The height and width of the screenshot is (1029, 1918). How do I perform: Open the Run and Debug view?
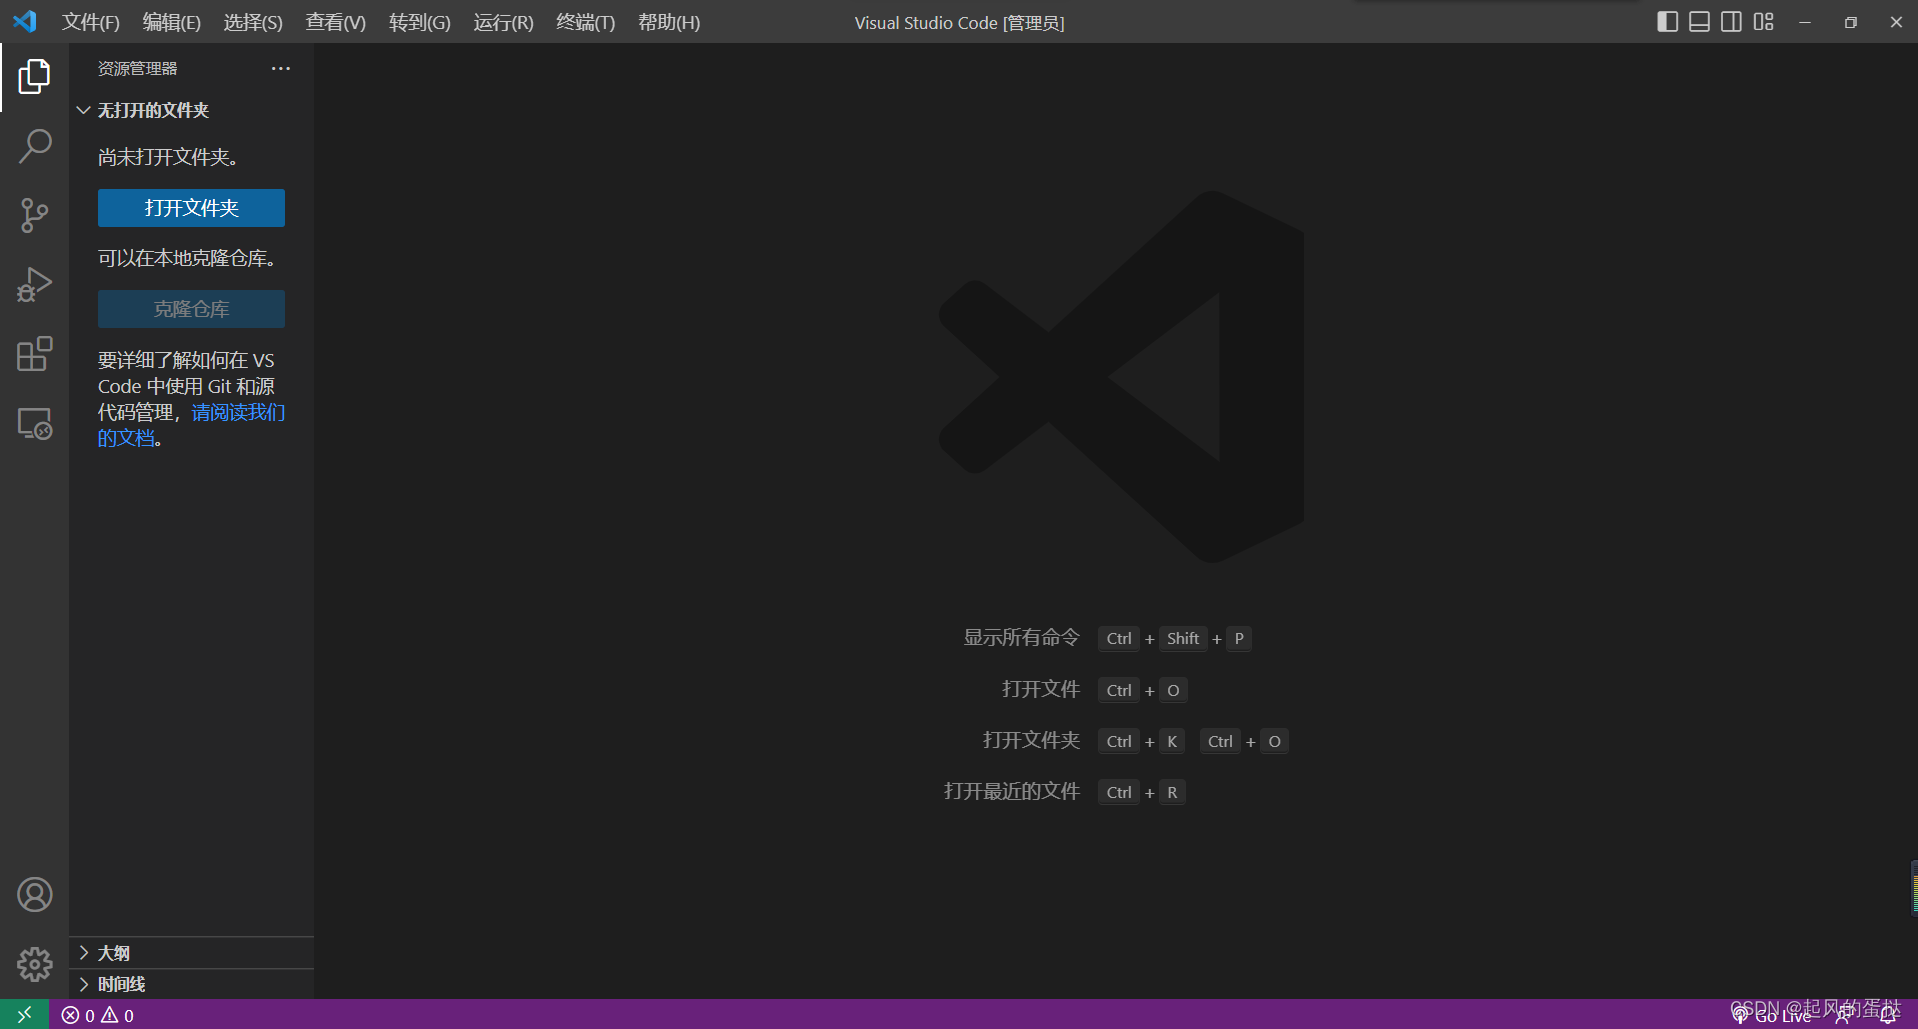34,285
